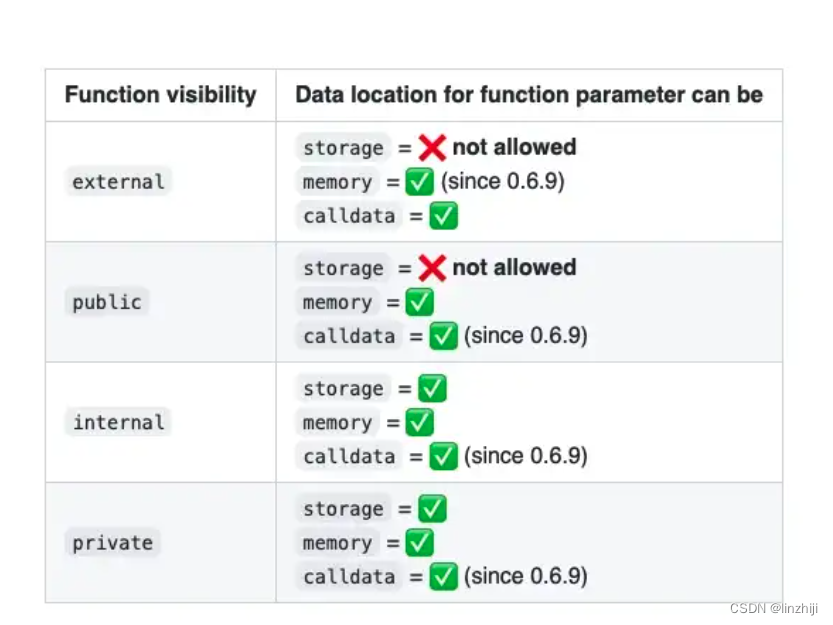Click the "storage" code tag in external row
The image size is (833, 625).
[343, 148]
